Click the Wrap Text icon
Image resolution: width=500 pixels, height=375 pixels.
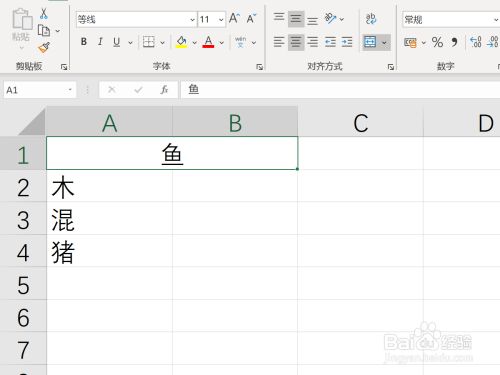(x=371, y=19)
